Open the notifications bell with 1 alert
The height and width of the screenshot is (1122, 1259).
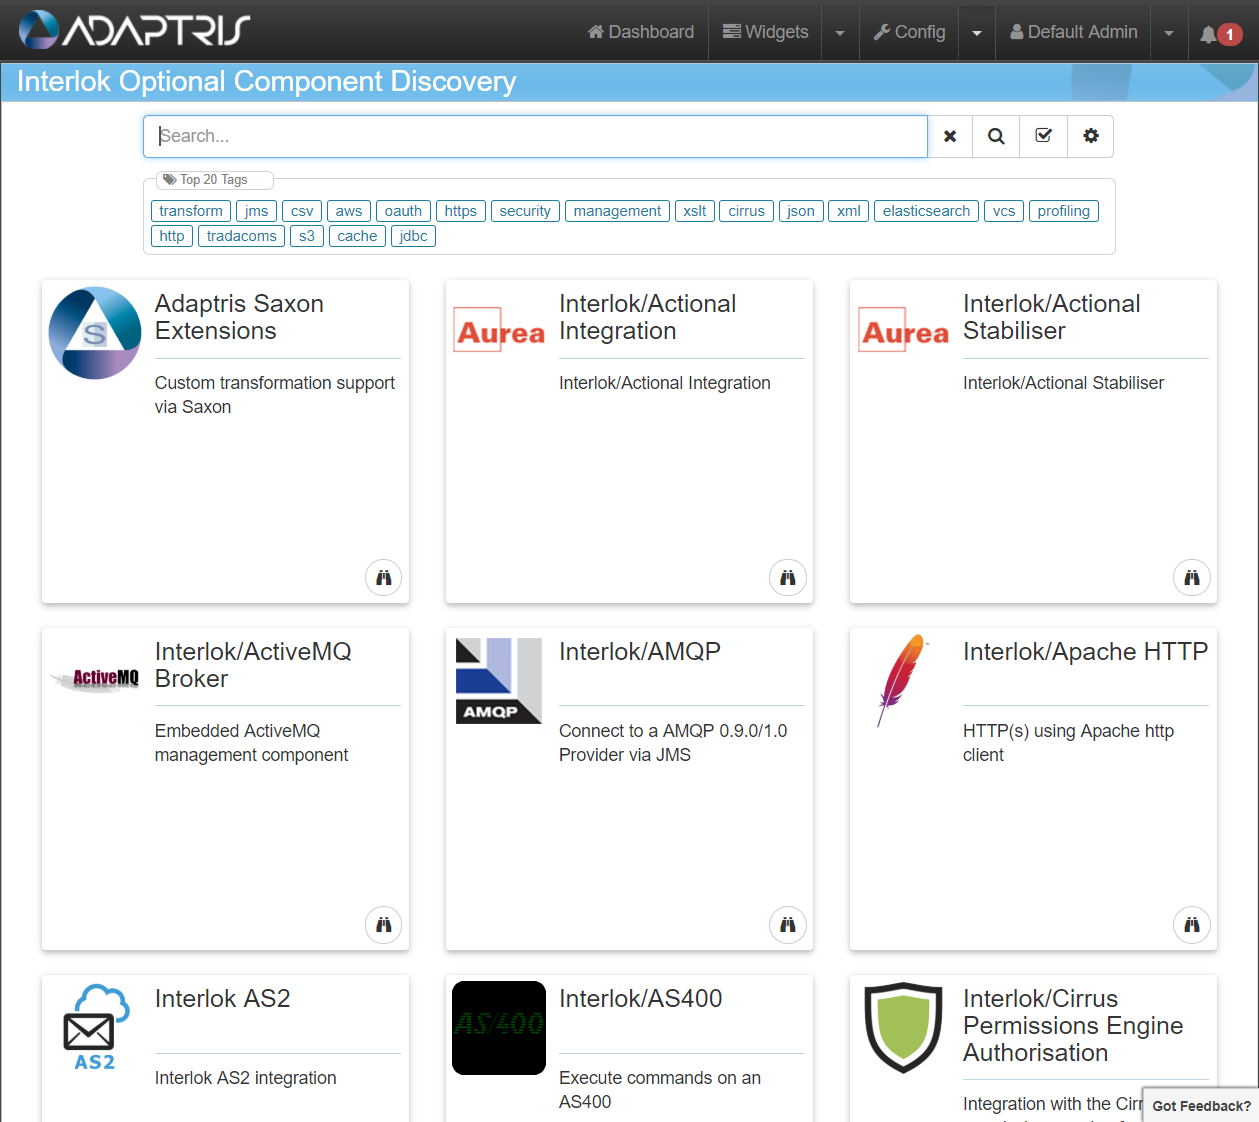(1221, 34)
